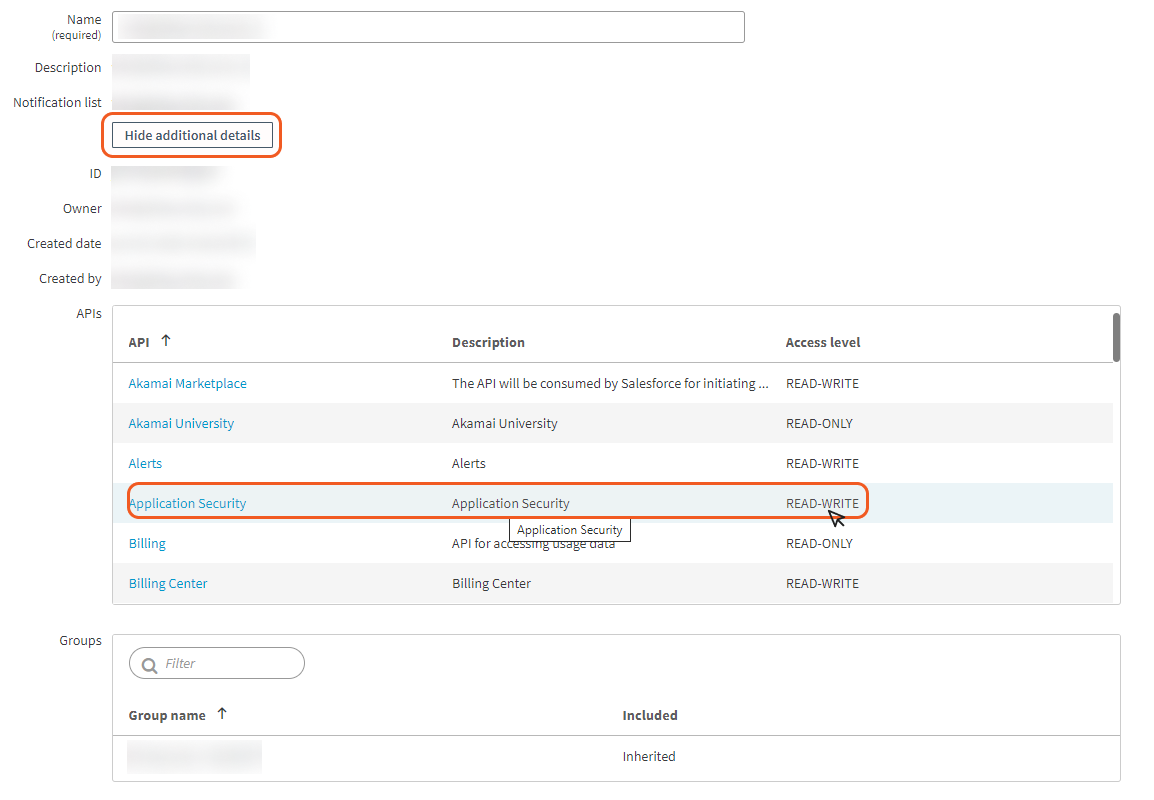Sort by the API column arrow icon
Screen dimensions: 1154x800
[166, 341]
